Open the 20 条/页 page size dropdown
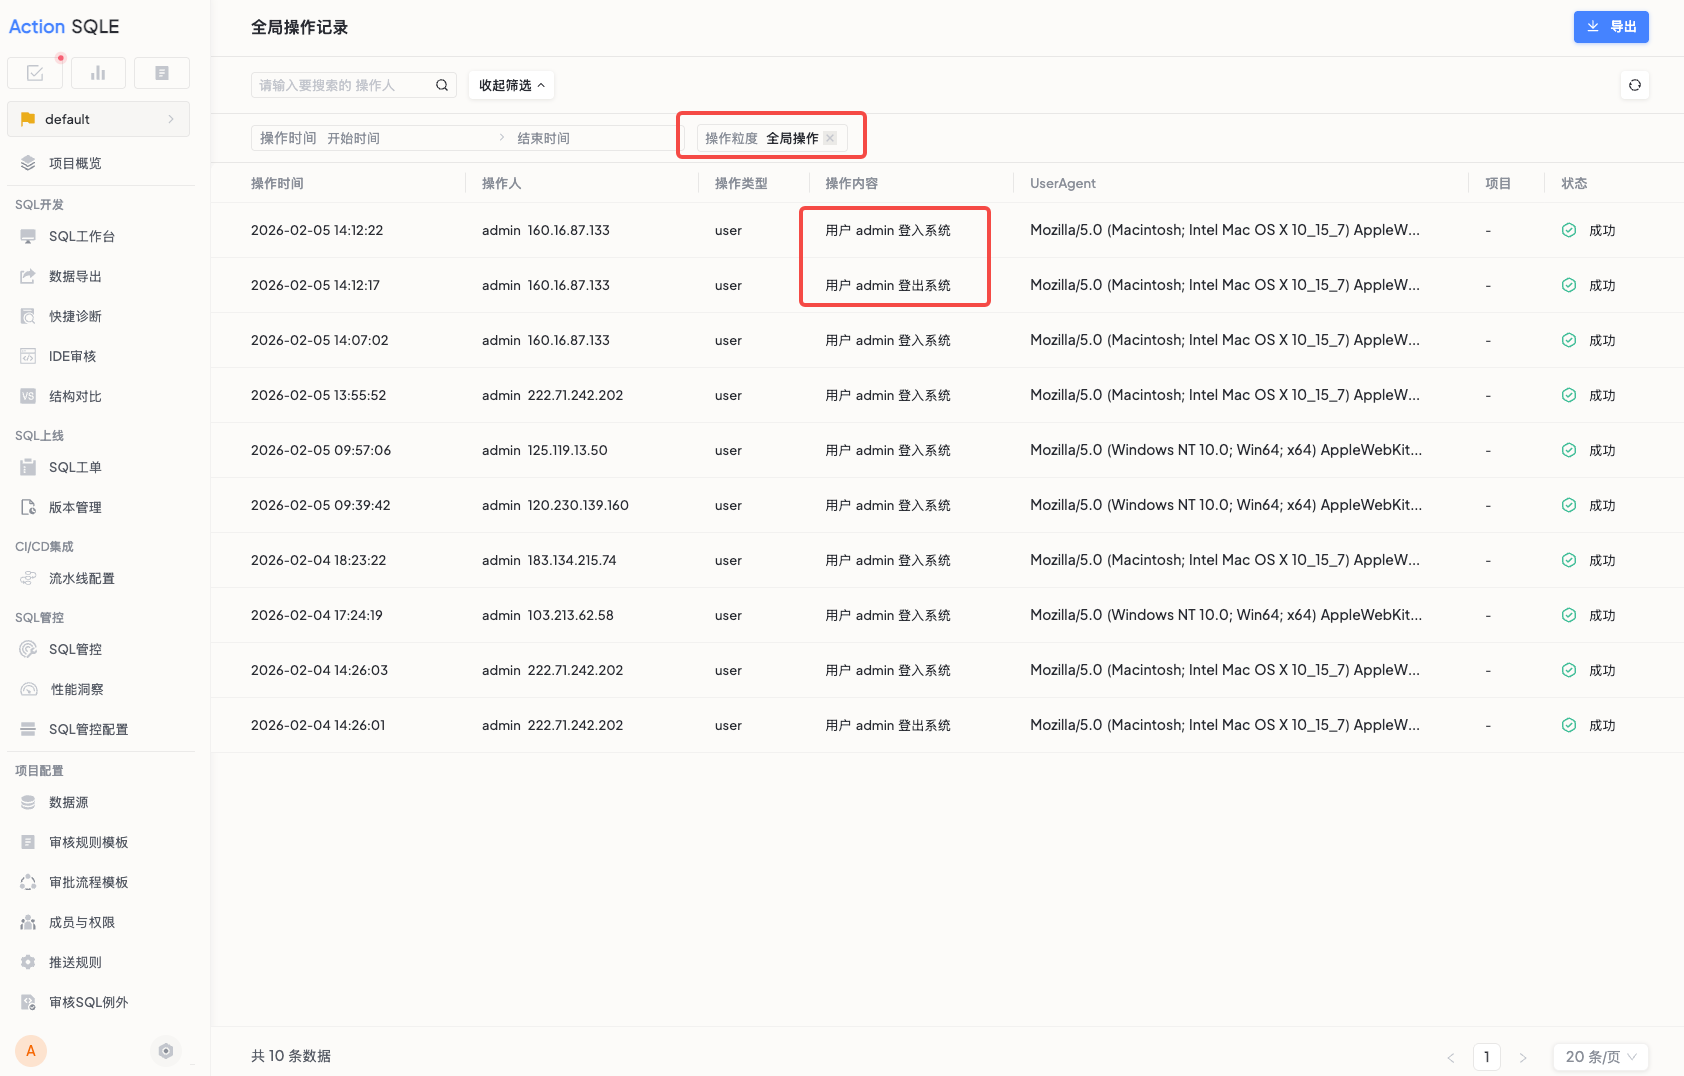Image resolution: width=1684 pixels, height=1076 pixels. [x=1600, y=1057]
